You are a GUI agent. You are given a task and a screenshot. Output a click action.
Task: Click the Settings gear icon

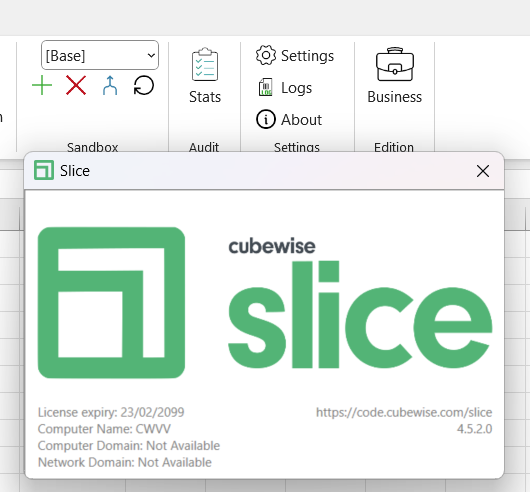[x=266, y=55]
